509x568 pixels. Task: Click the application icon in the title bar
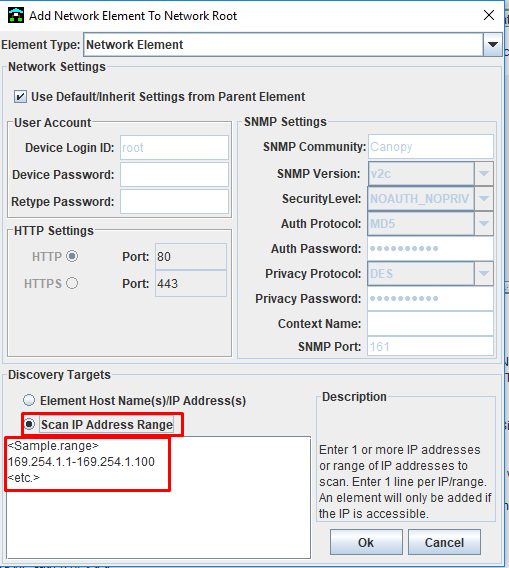click(x=16, y=16)
